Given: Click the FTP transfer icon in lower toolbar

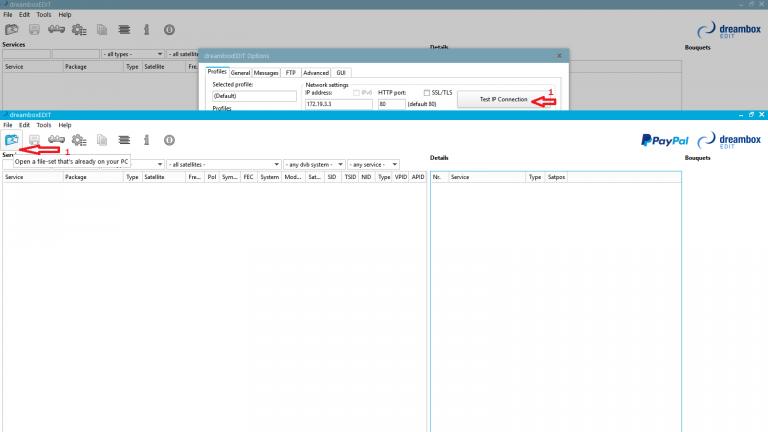Looking at the screenshot, I should (x=56, y=141).
